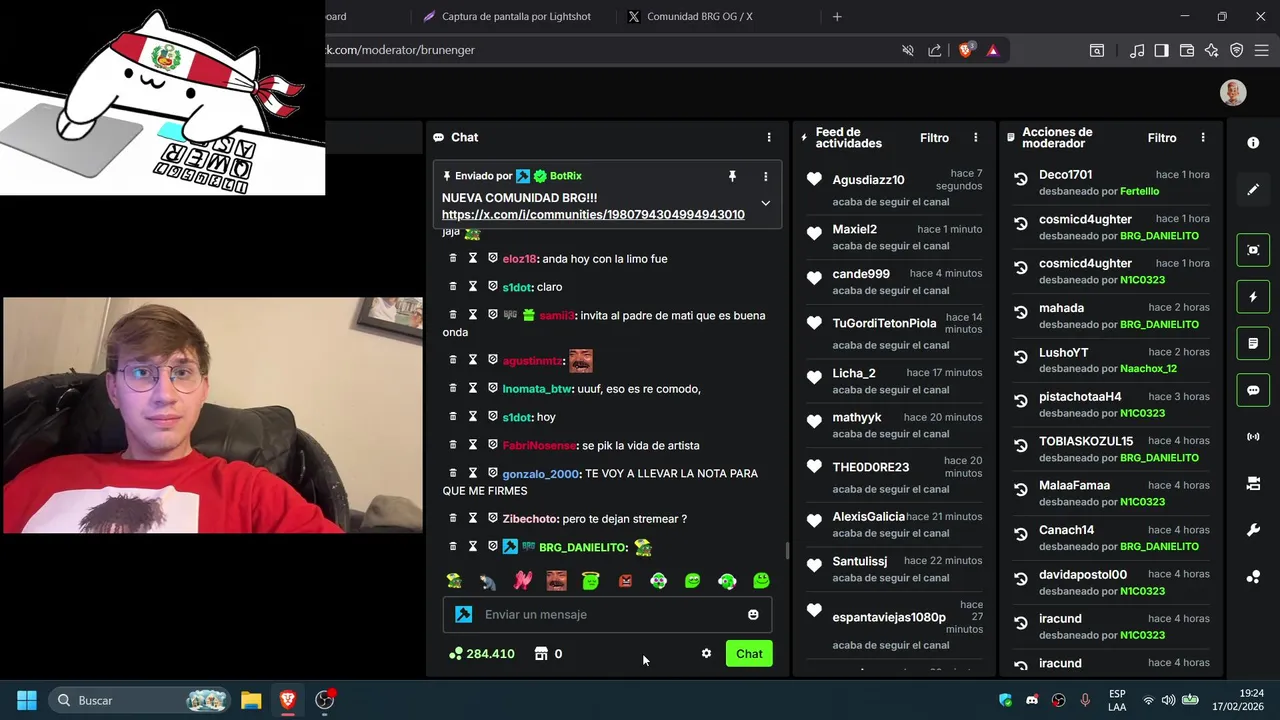Viewport: 1280px width, 720px height.
Task: Open the Brave hamburger main menu
Action: pos(1262,50)
